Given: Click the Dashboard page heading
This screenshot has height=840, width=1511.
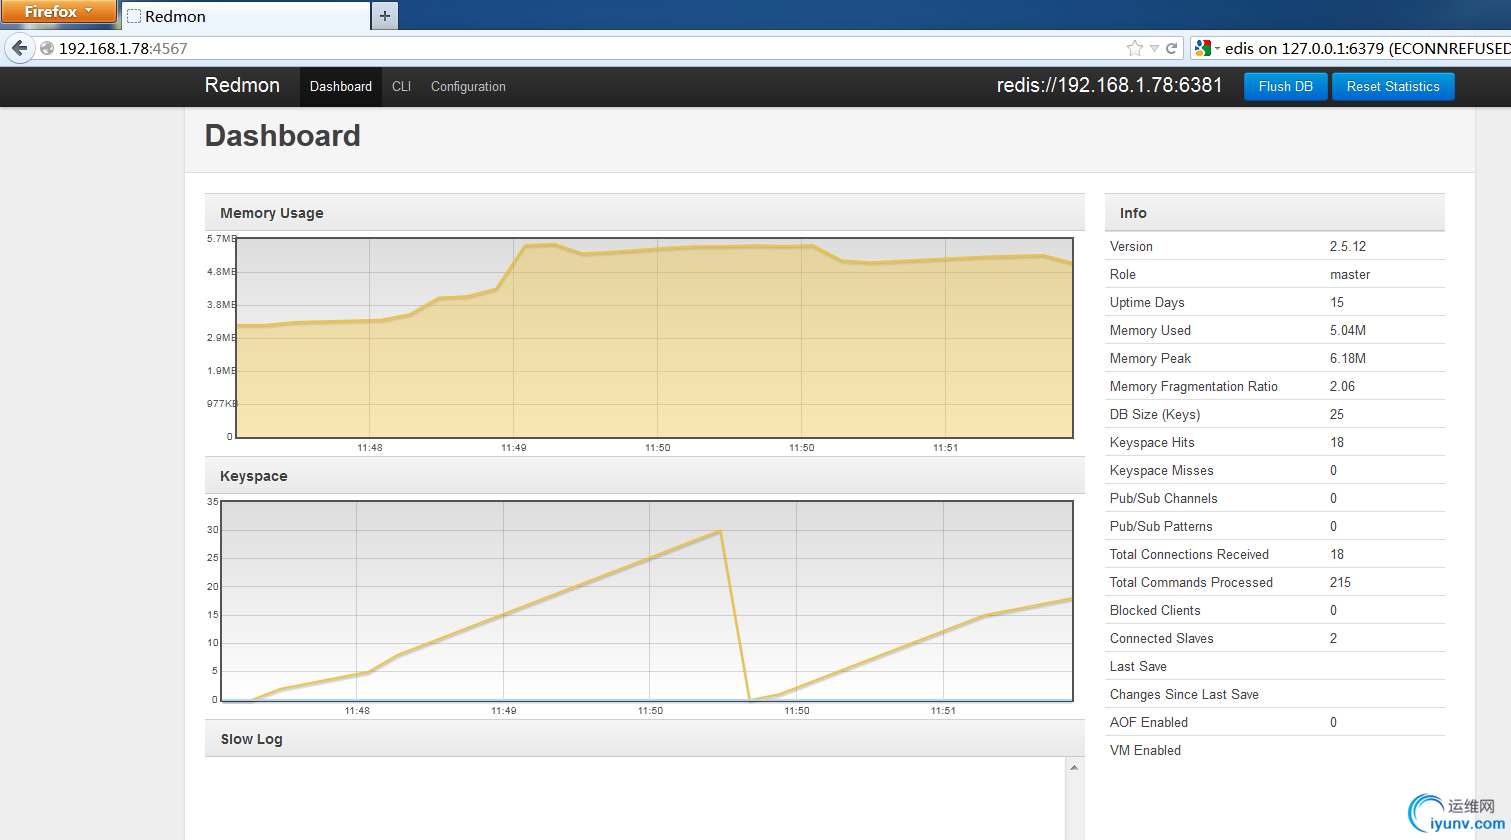Looking at the screenshot, I should (x=283, y=136).
